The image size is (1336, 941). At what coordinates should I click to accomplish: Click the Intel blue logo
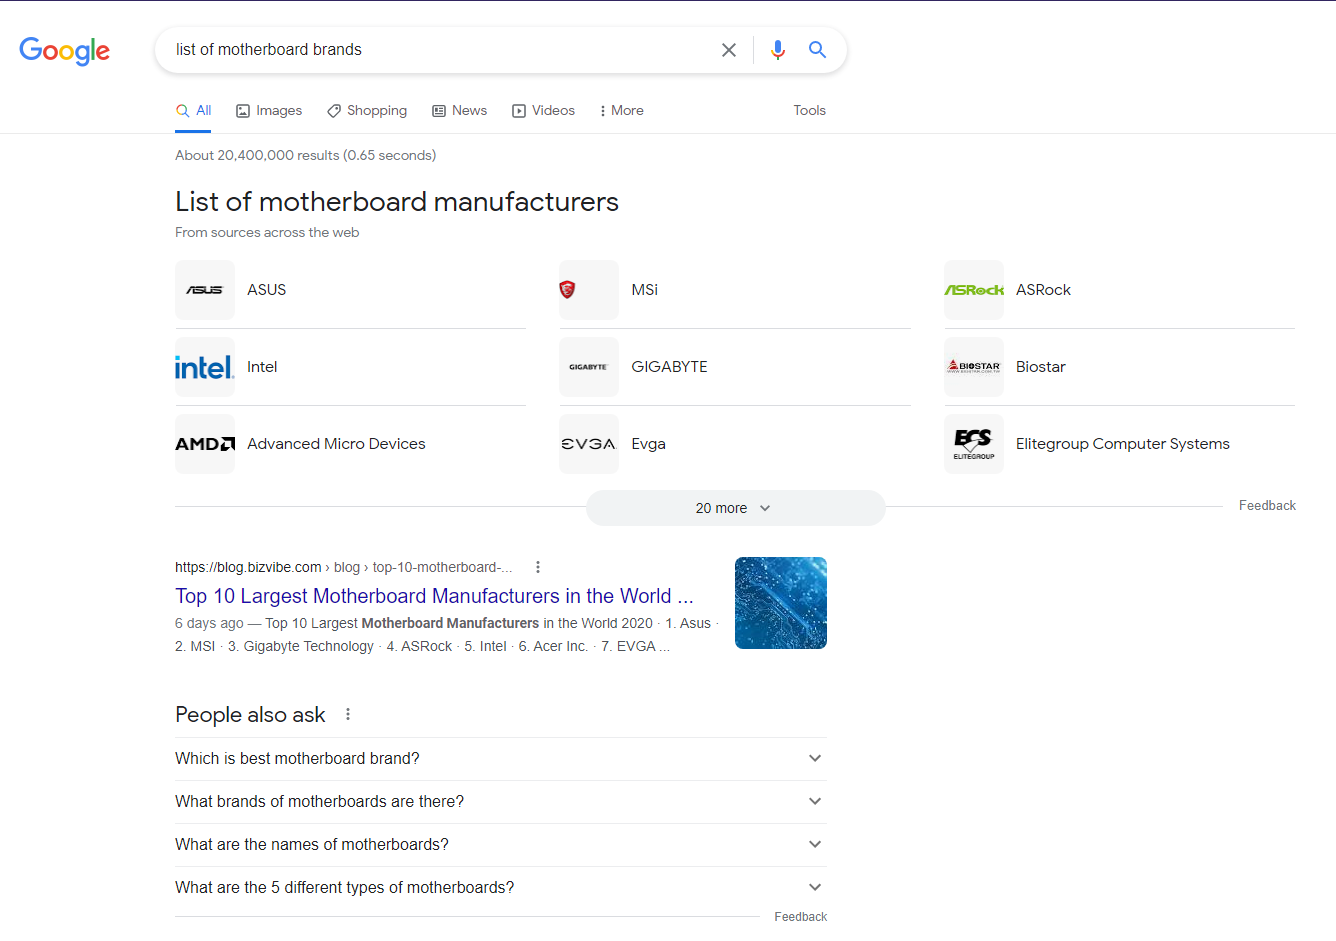(x=205, y=367)
